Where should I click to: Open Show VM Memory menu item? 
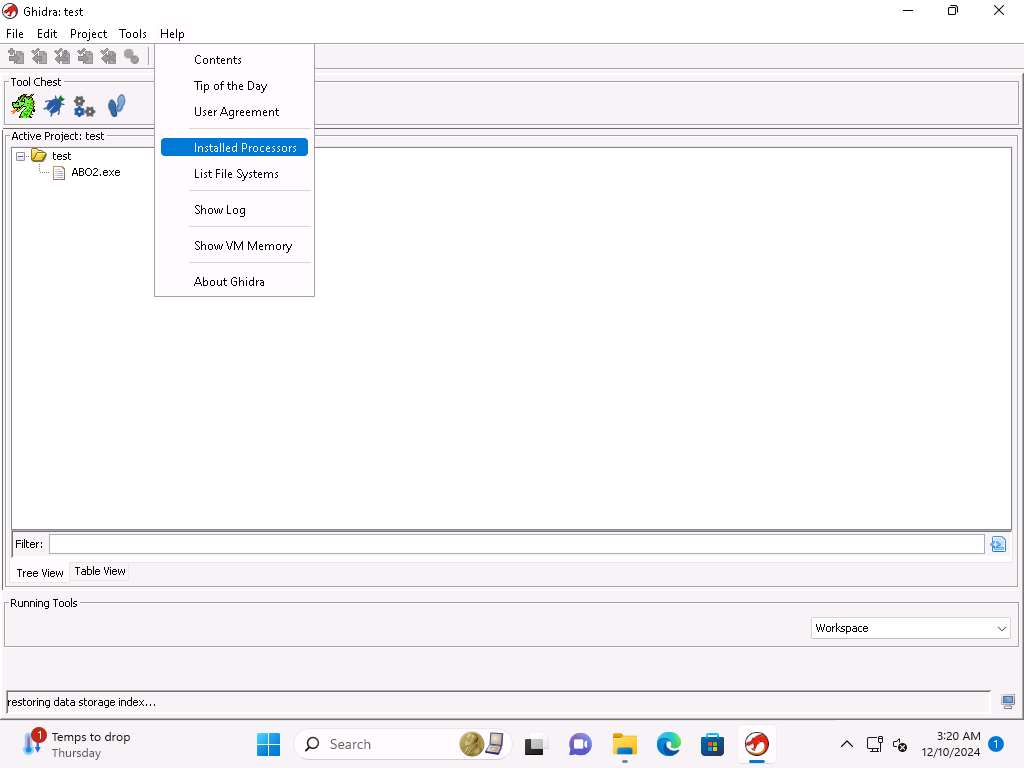tap(243, 246)
